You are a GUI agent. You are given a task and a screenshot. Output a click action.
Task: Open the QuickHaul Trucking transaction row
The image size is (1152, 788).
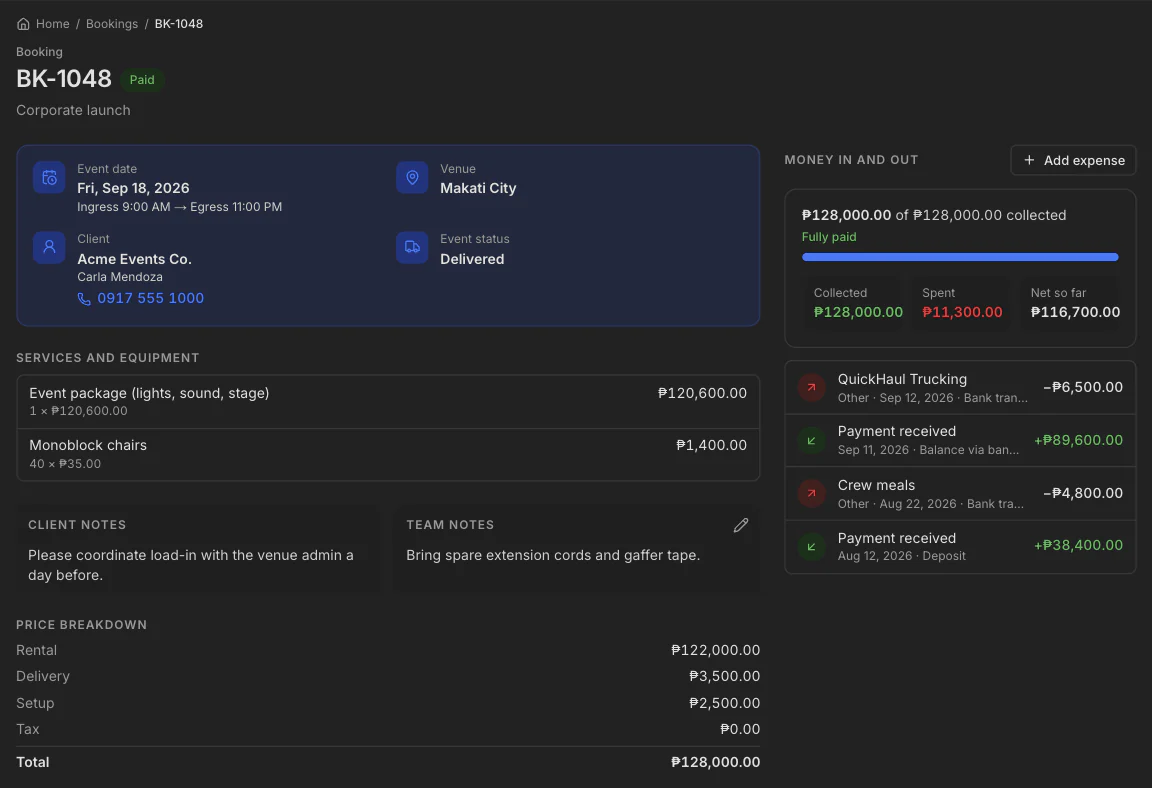[960, 388]
